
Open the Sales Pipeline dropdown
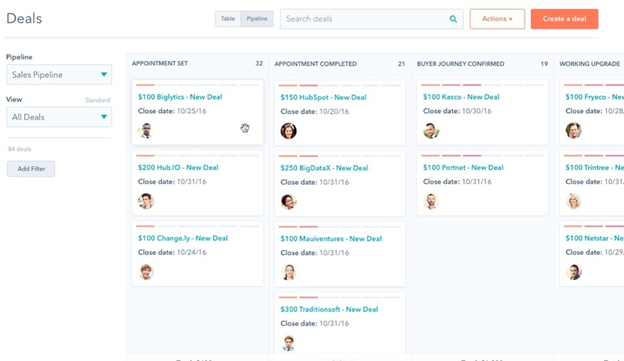pyautogui.click(x=59, y=74)
